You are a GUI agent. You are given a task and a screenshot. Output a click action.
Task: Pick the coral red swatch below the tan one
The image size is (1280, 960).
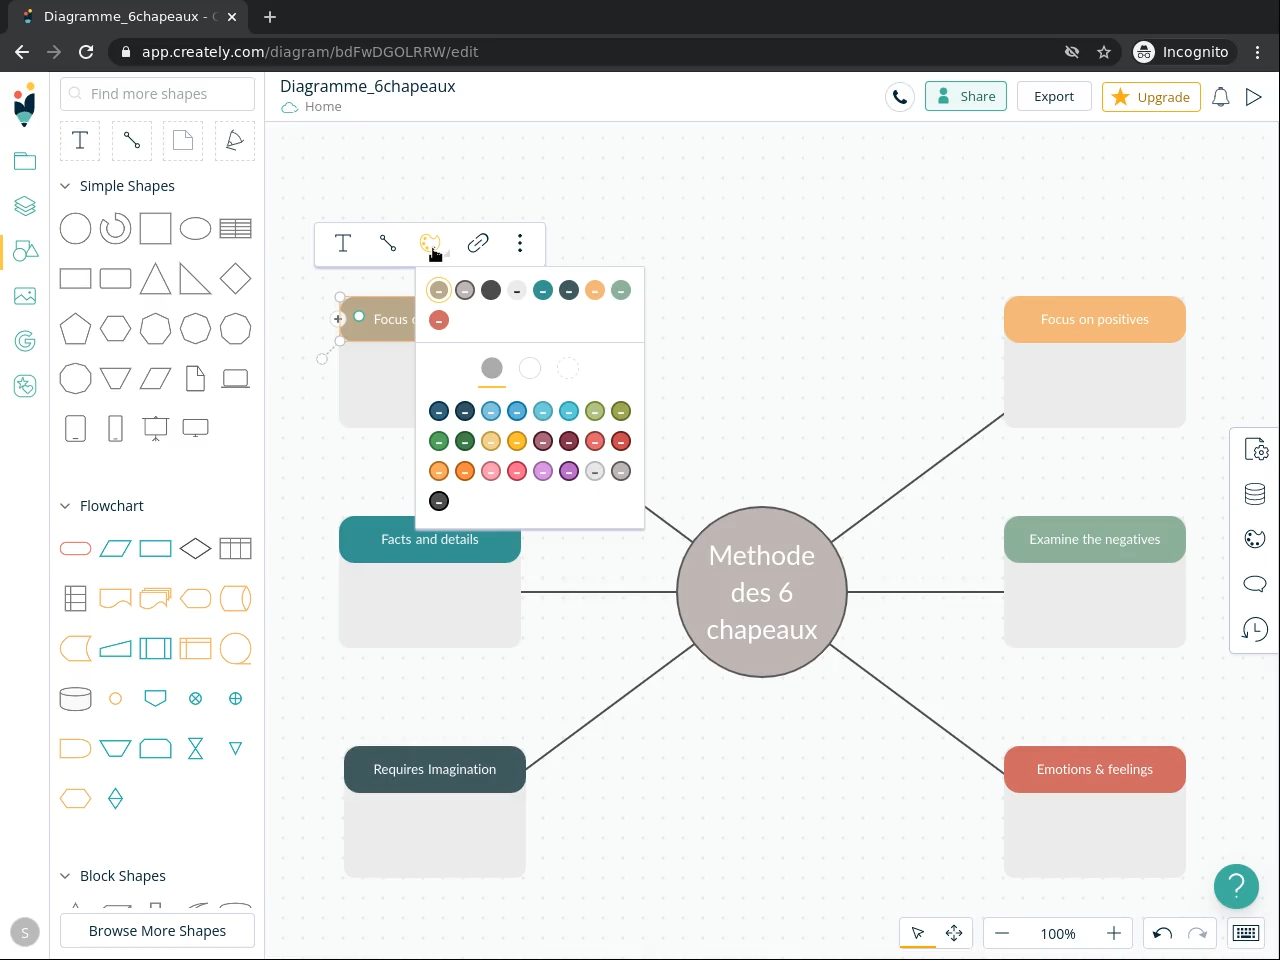[x=439, y=320]
